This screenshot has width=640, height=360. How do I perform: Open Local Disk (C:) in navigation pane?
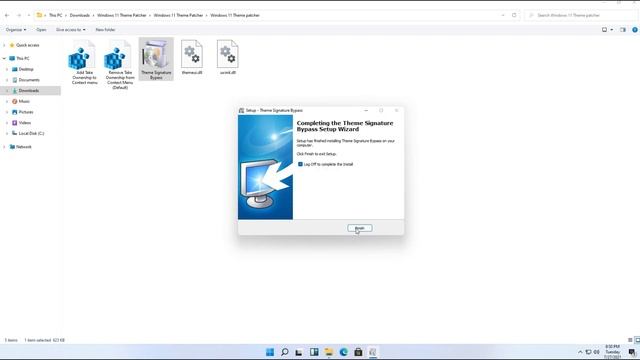[31, 133]
